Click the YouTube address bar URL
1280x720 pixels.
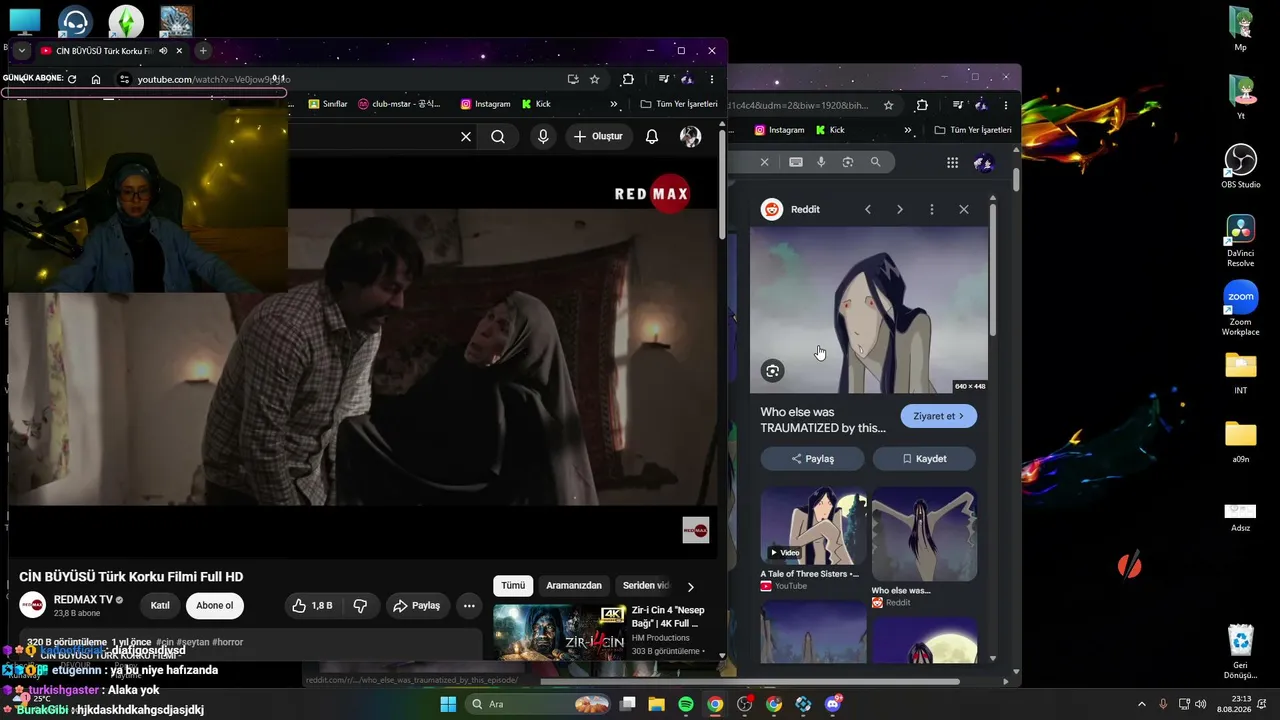point(213,79)
